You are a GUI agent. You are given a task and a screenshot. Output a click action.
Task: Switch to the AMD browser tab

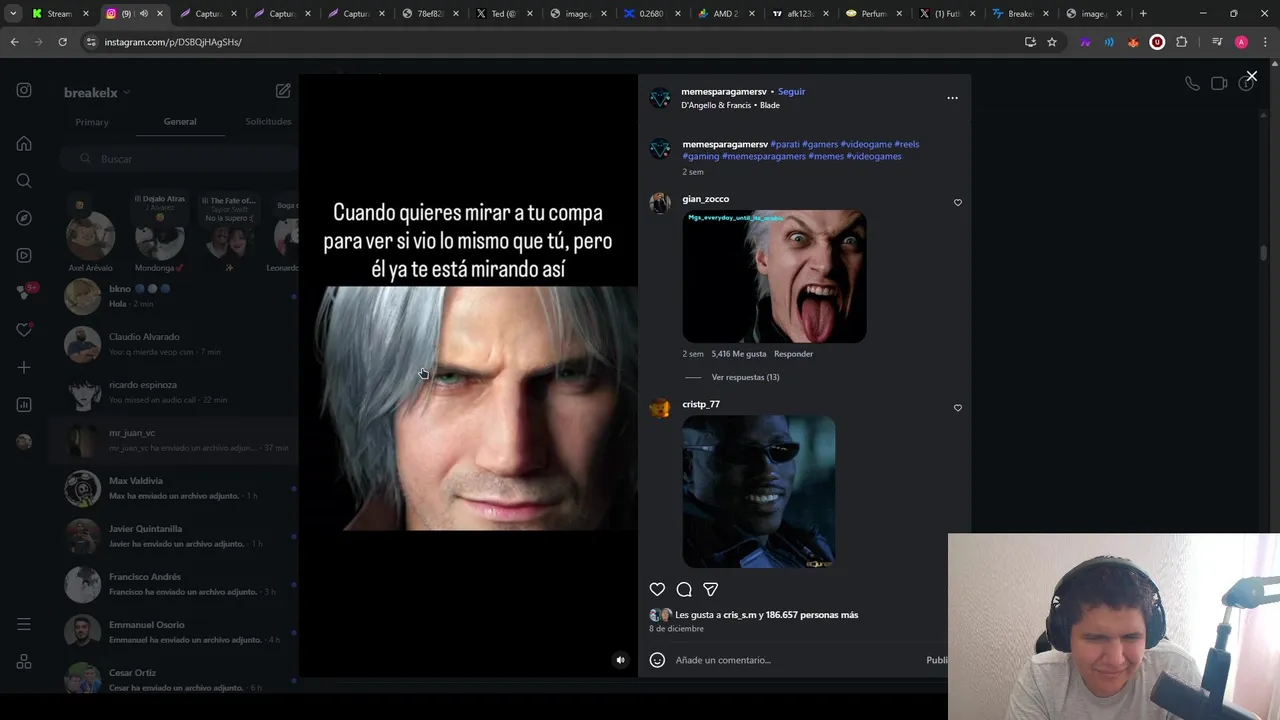click(726, 14)
